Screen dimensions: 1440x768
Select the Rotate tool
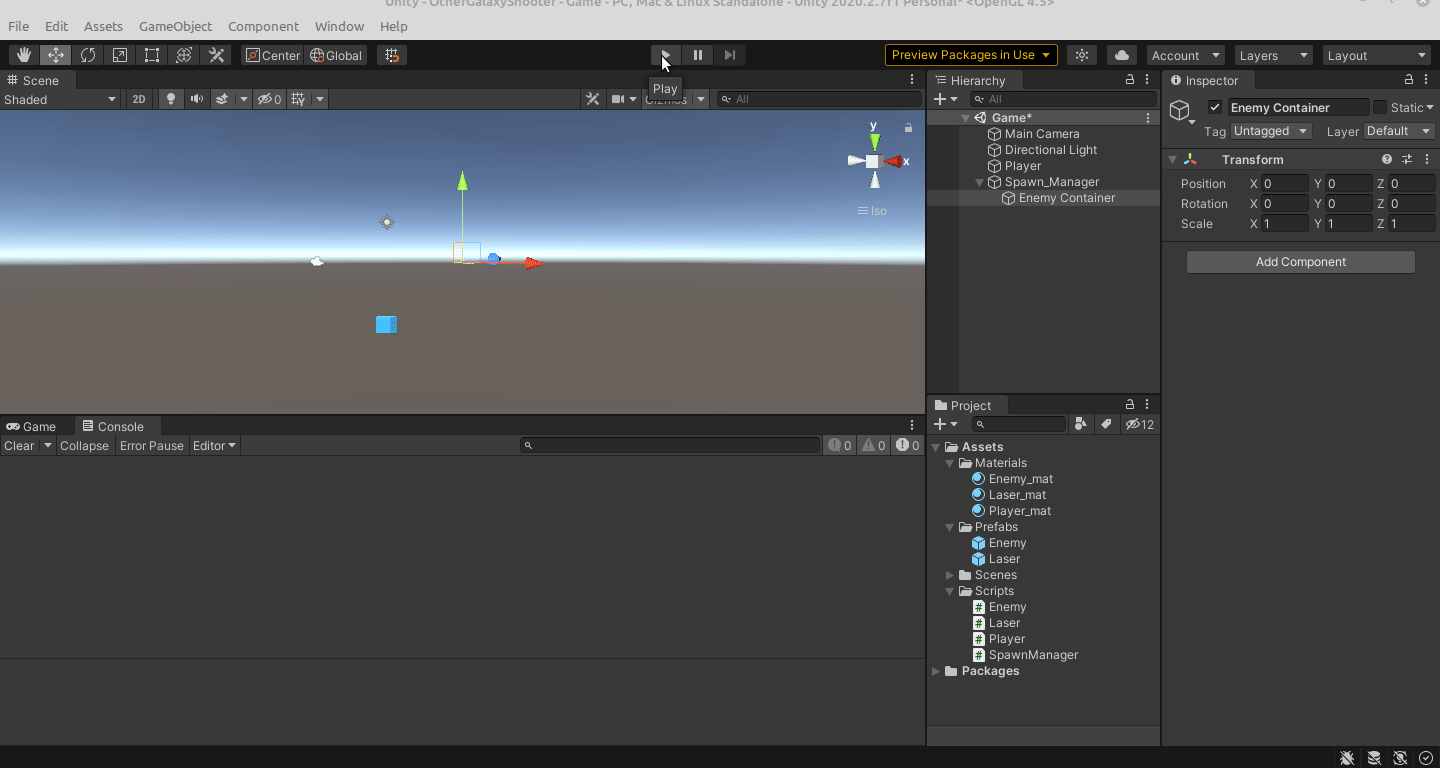[x=88, y=55]
